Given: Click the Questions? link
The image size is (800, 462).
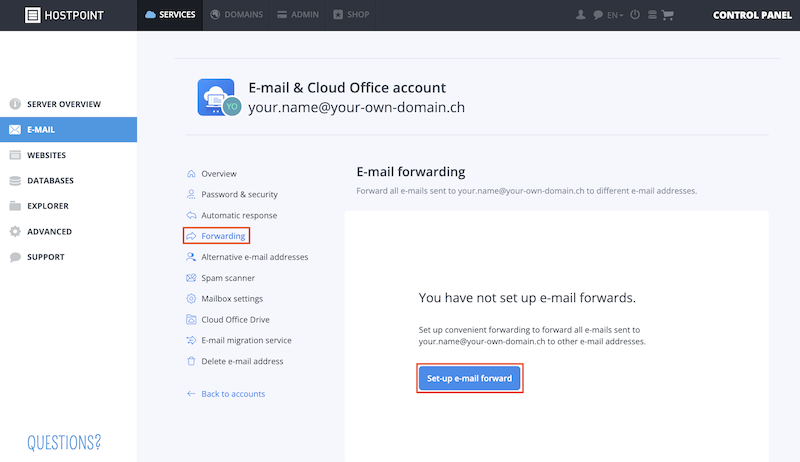Looking at the screenshot, I should [x=64, y=442].
